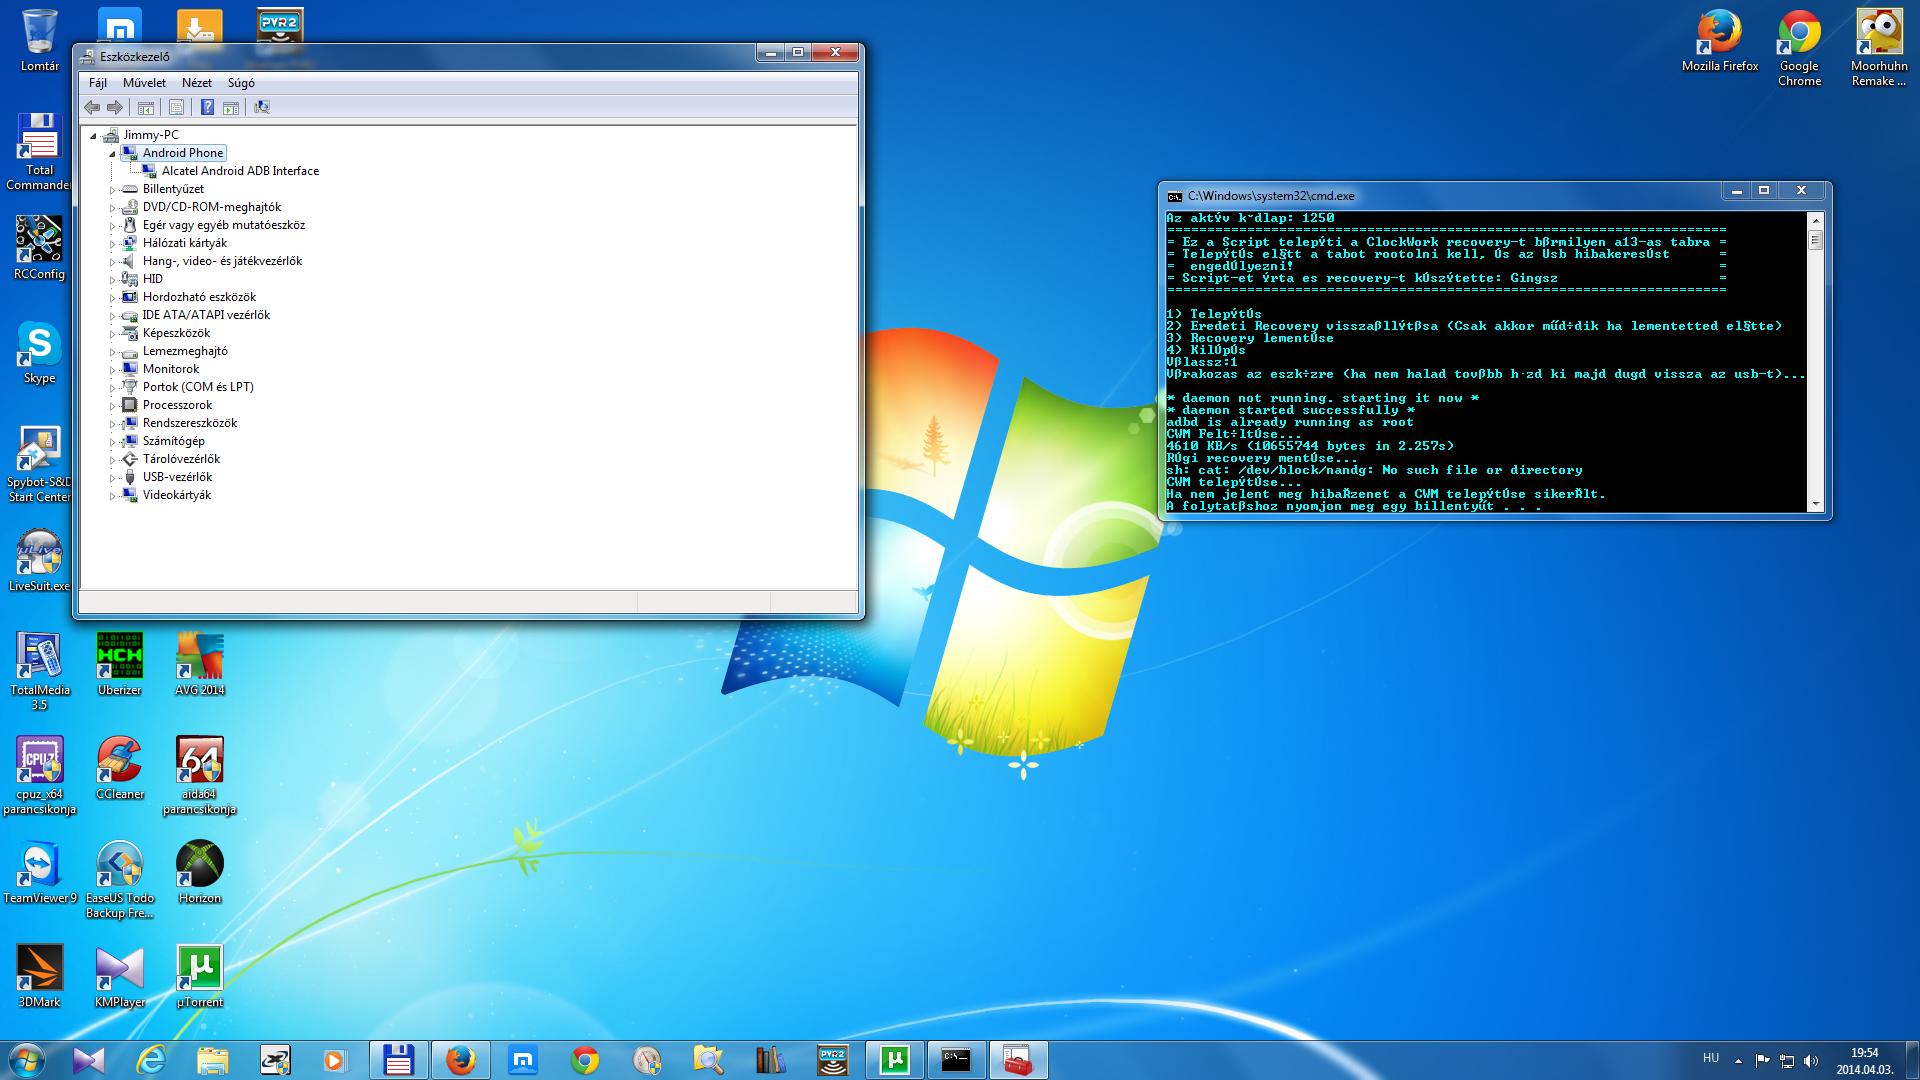The height and width of the screenshot is (1080, 1920).
Task: Open the Fájl menu
Action: coord(98,83)
